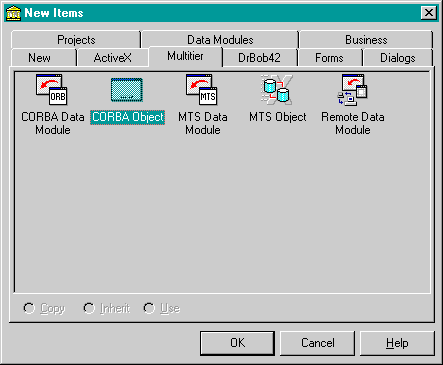Confirm with the OK button
The height and width of the screenshot is (365, 443).
(237, 343)
